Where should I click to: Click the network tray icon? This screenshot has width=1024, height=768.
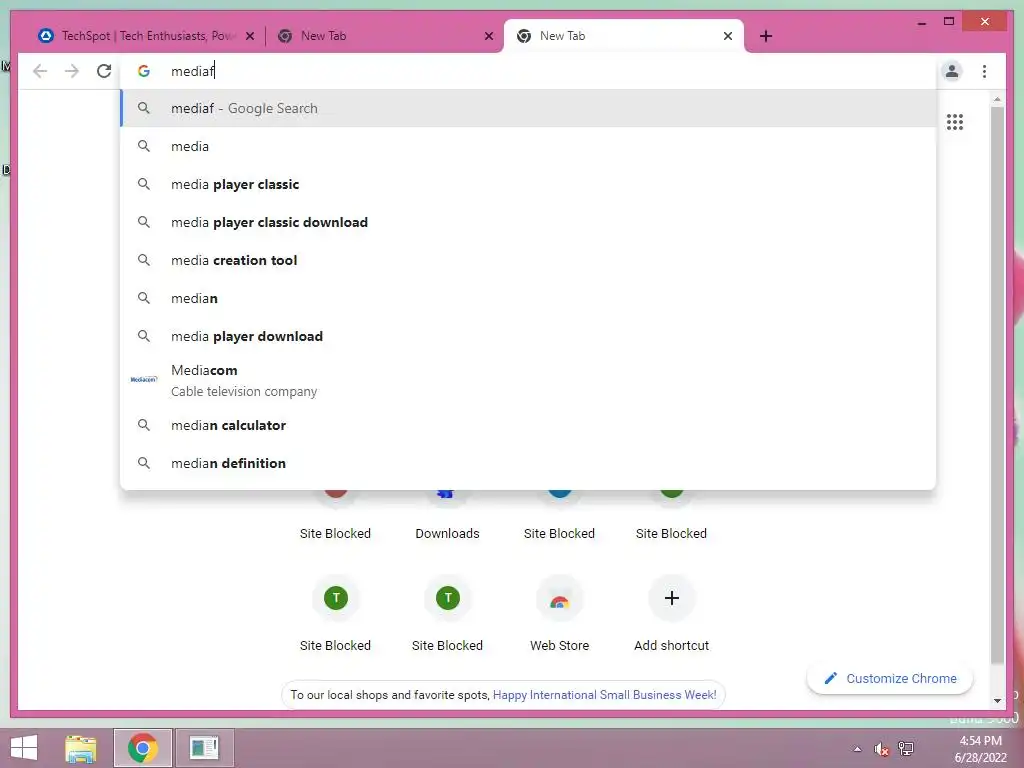[x=906, y=748]
